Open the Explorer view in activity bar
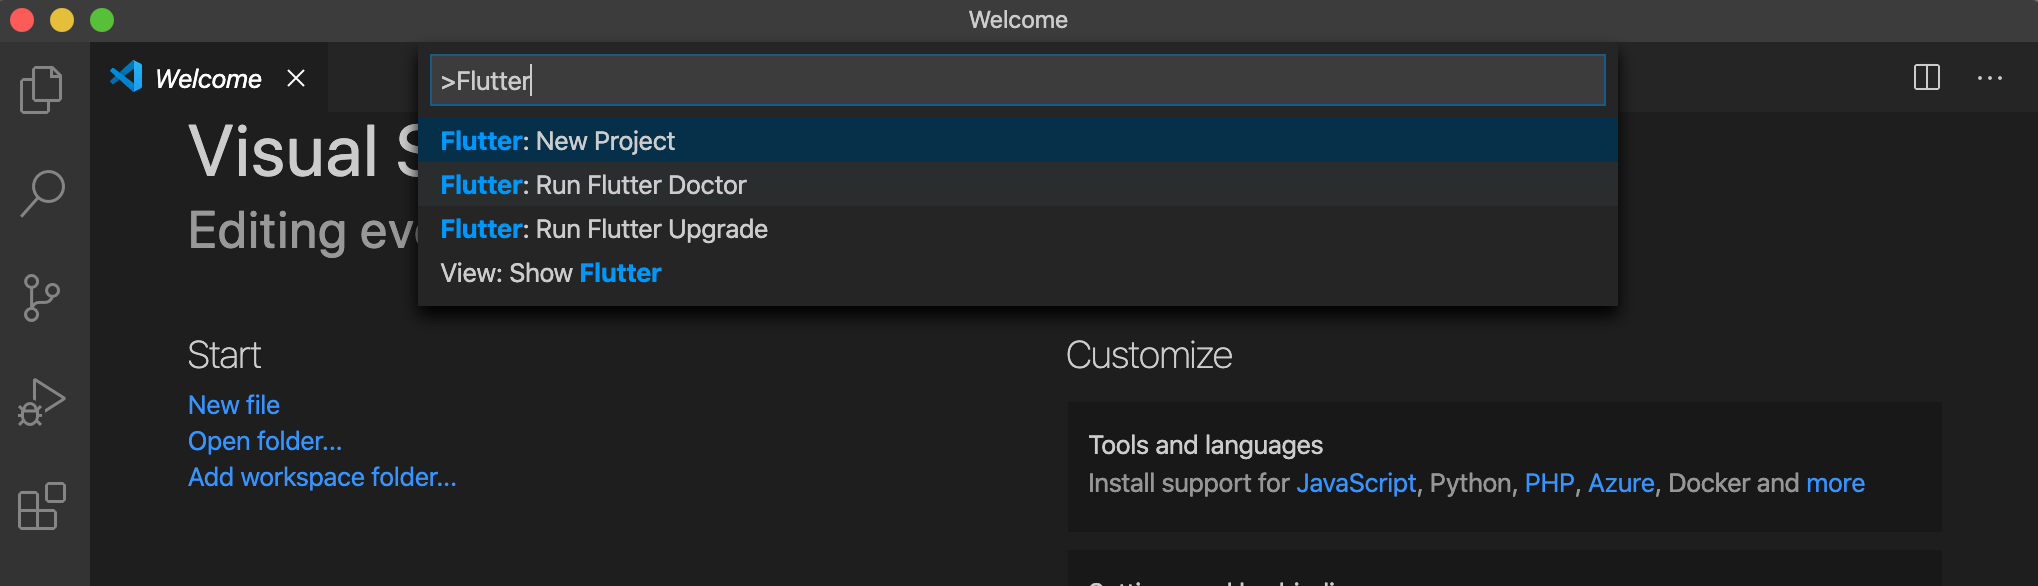 pos(41,90)
